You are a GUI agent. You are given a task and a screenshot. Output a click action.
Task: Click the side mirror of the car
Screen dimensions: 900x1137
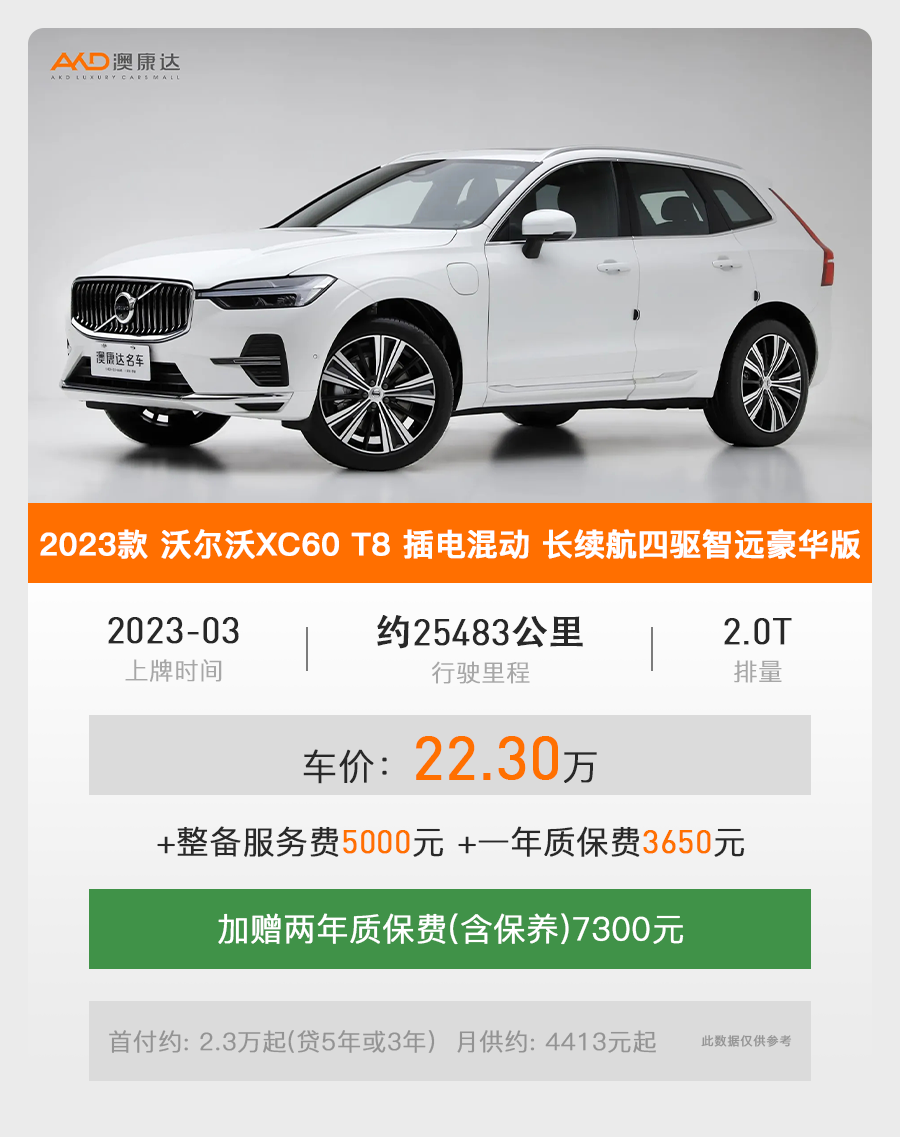click(548, 231)
